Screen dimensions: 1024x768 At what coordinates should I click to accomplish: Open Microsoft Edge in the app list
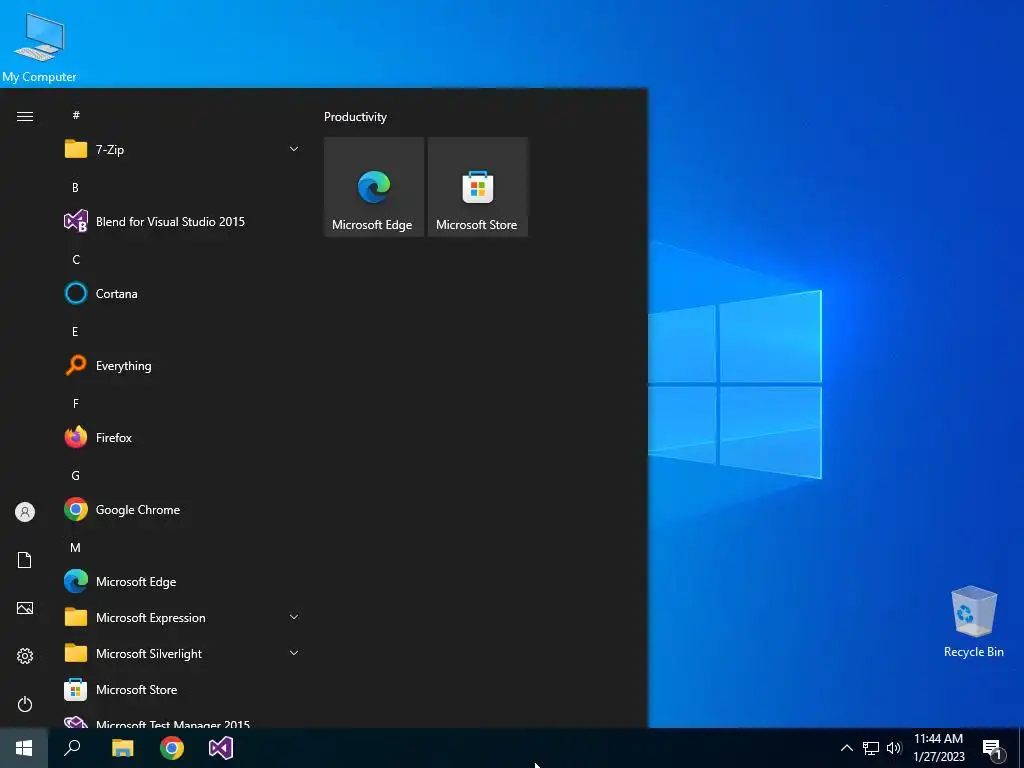pyautogui.click(x=182, y=582)
